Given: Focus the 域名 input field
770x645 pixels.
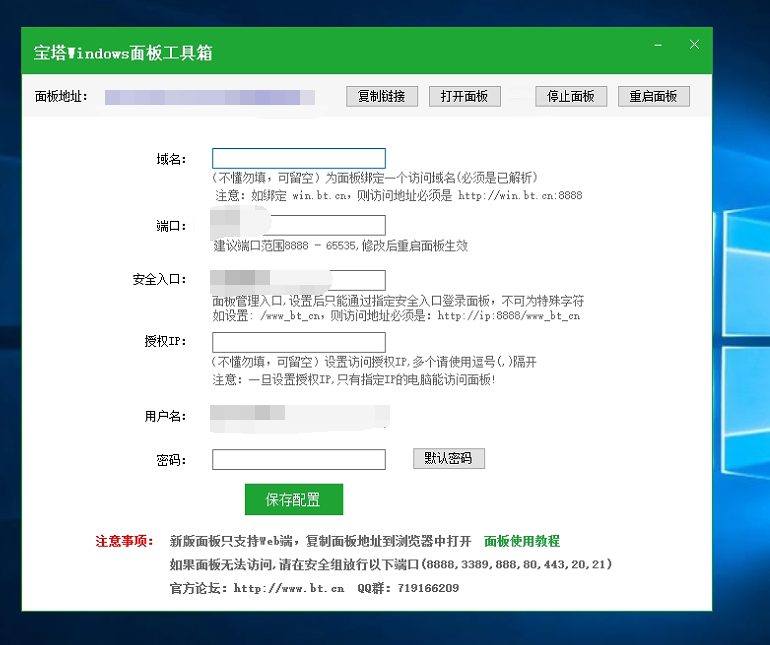Looking at the screenshot, I should (299, 158).
